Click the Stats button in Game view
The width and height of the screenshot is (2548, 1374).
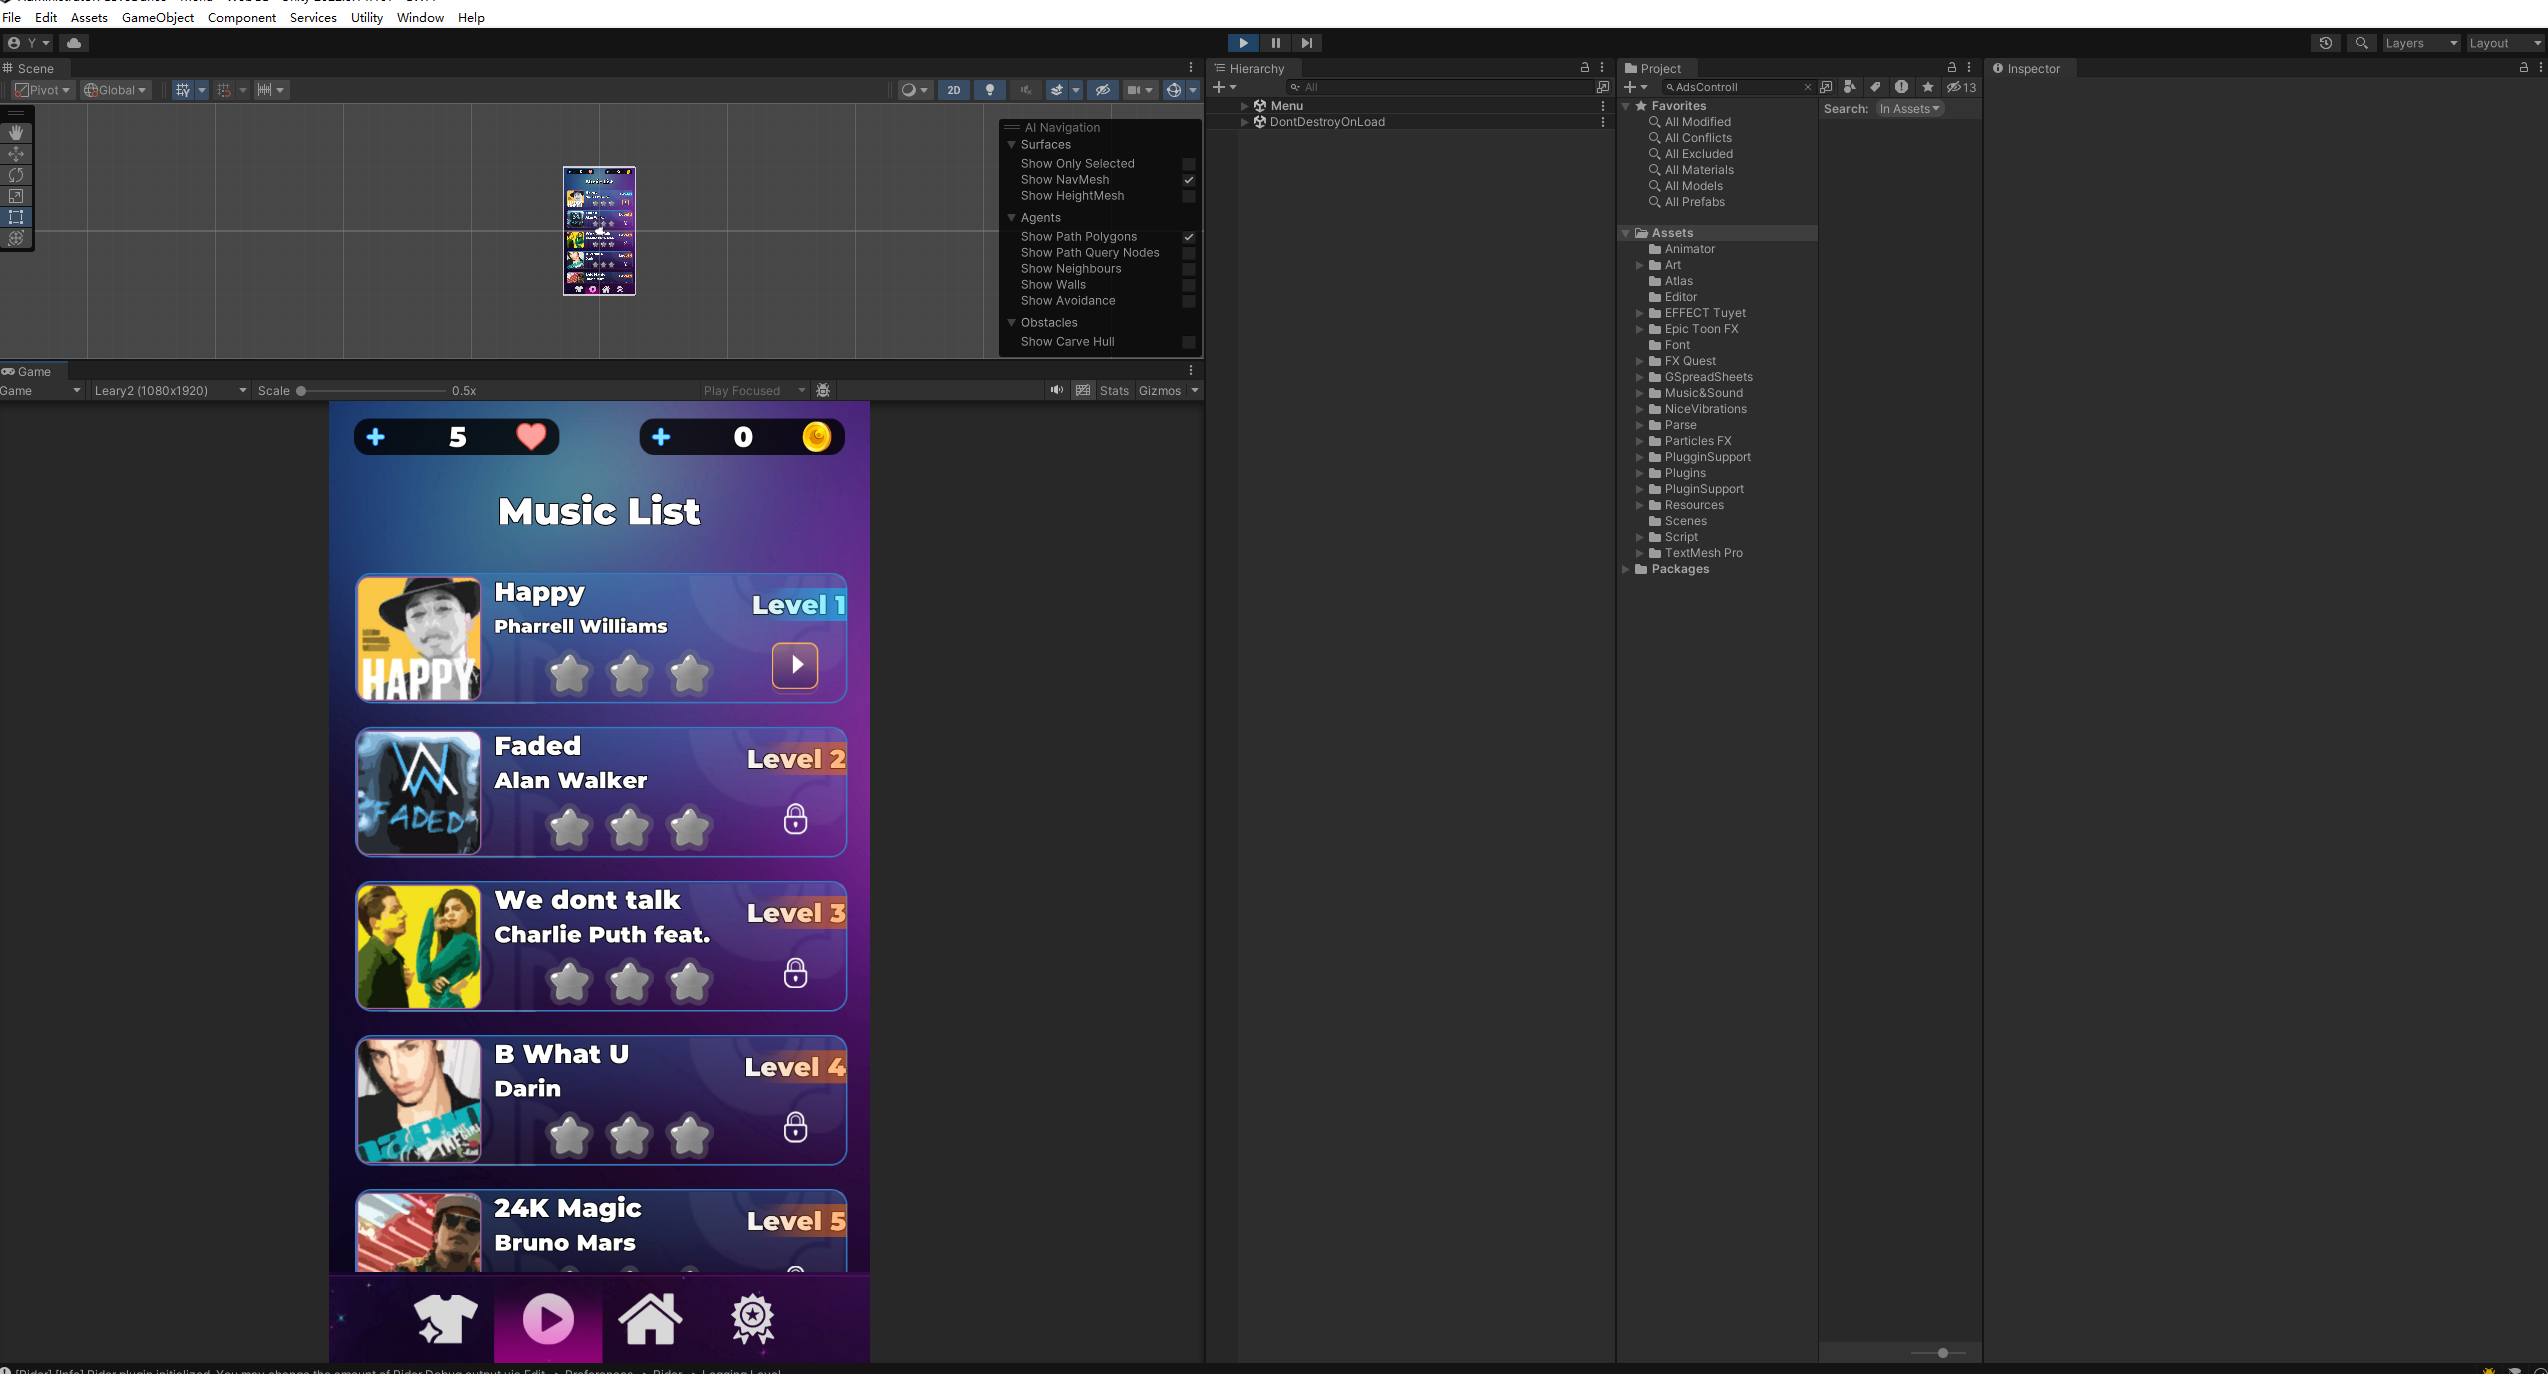(x=1114, y=391)
